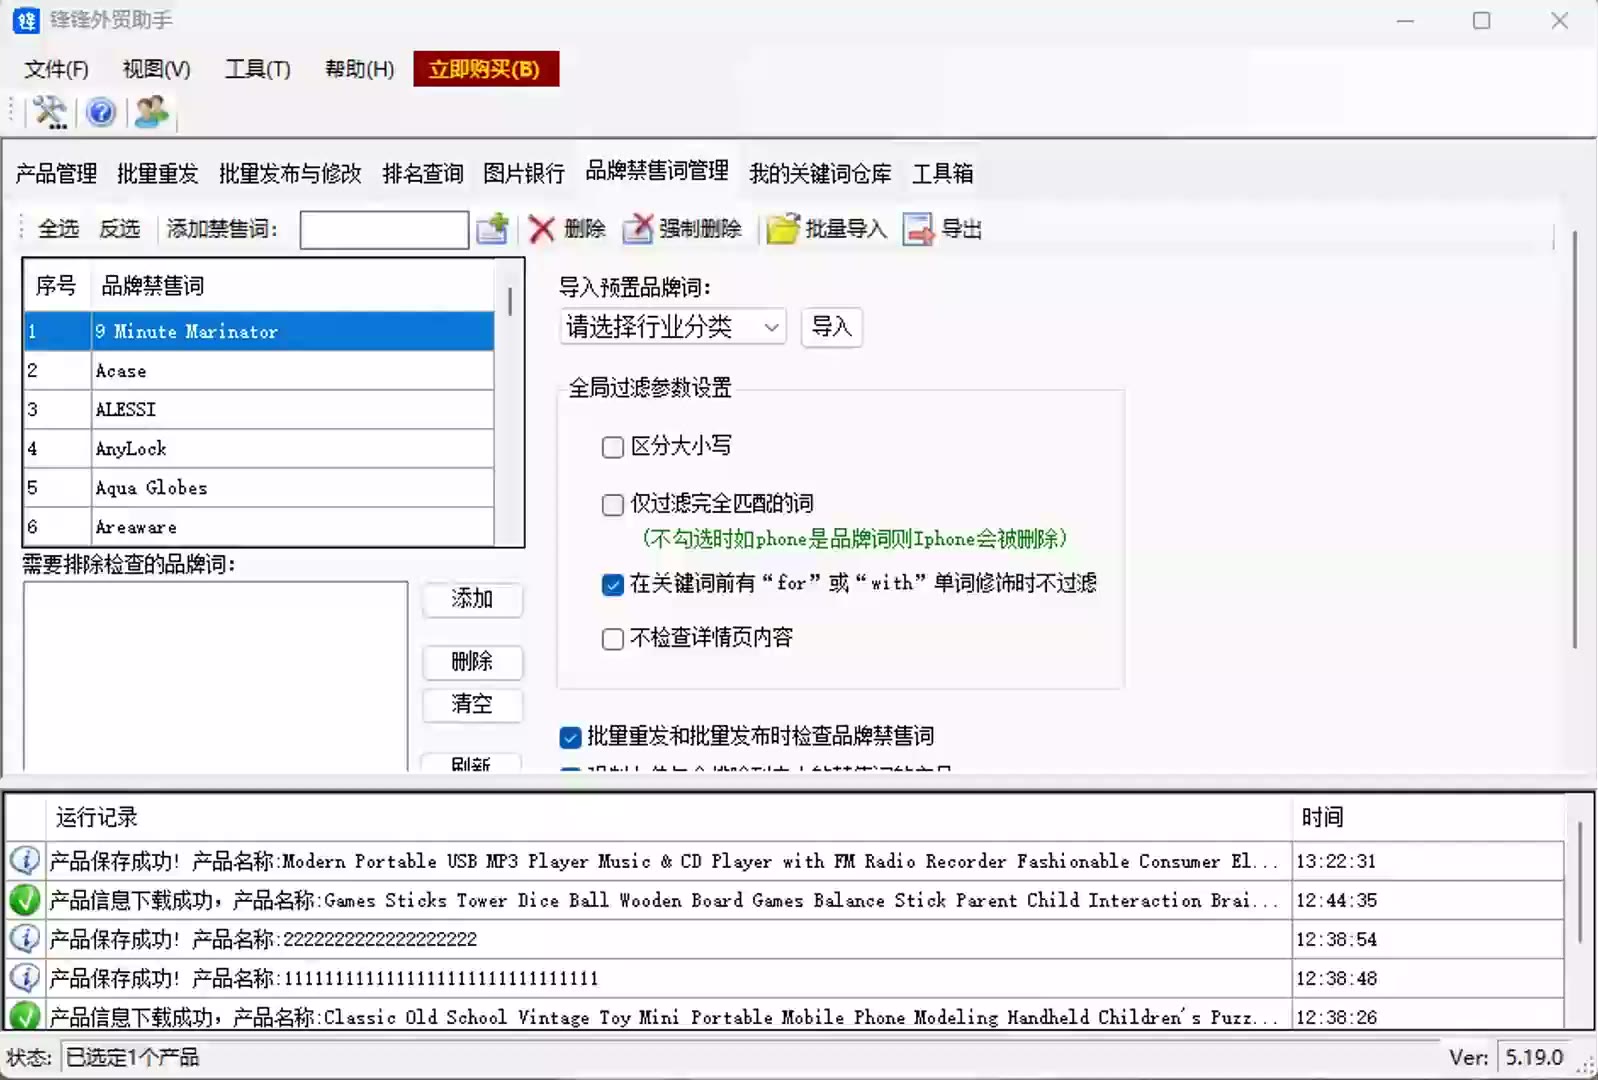1598x1080 pixels.
Task: Click green check icon of 12:44:35 log
Action: (25, 900)
